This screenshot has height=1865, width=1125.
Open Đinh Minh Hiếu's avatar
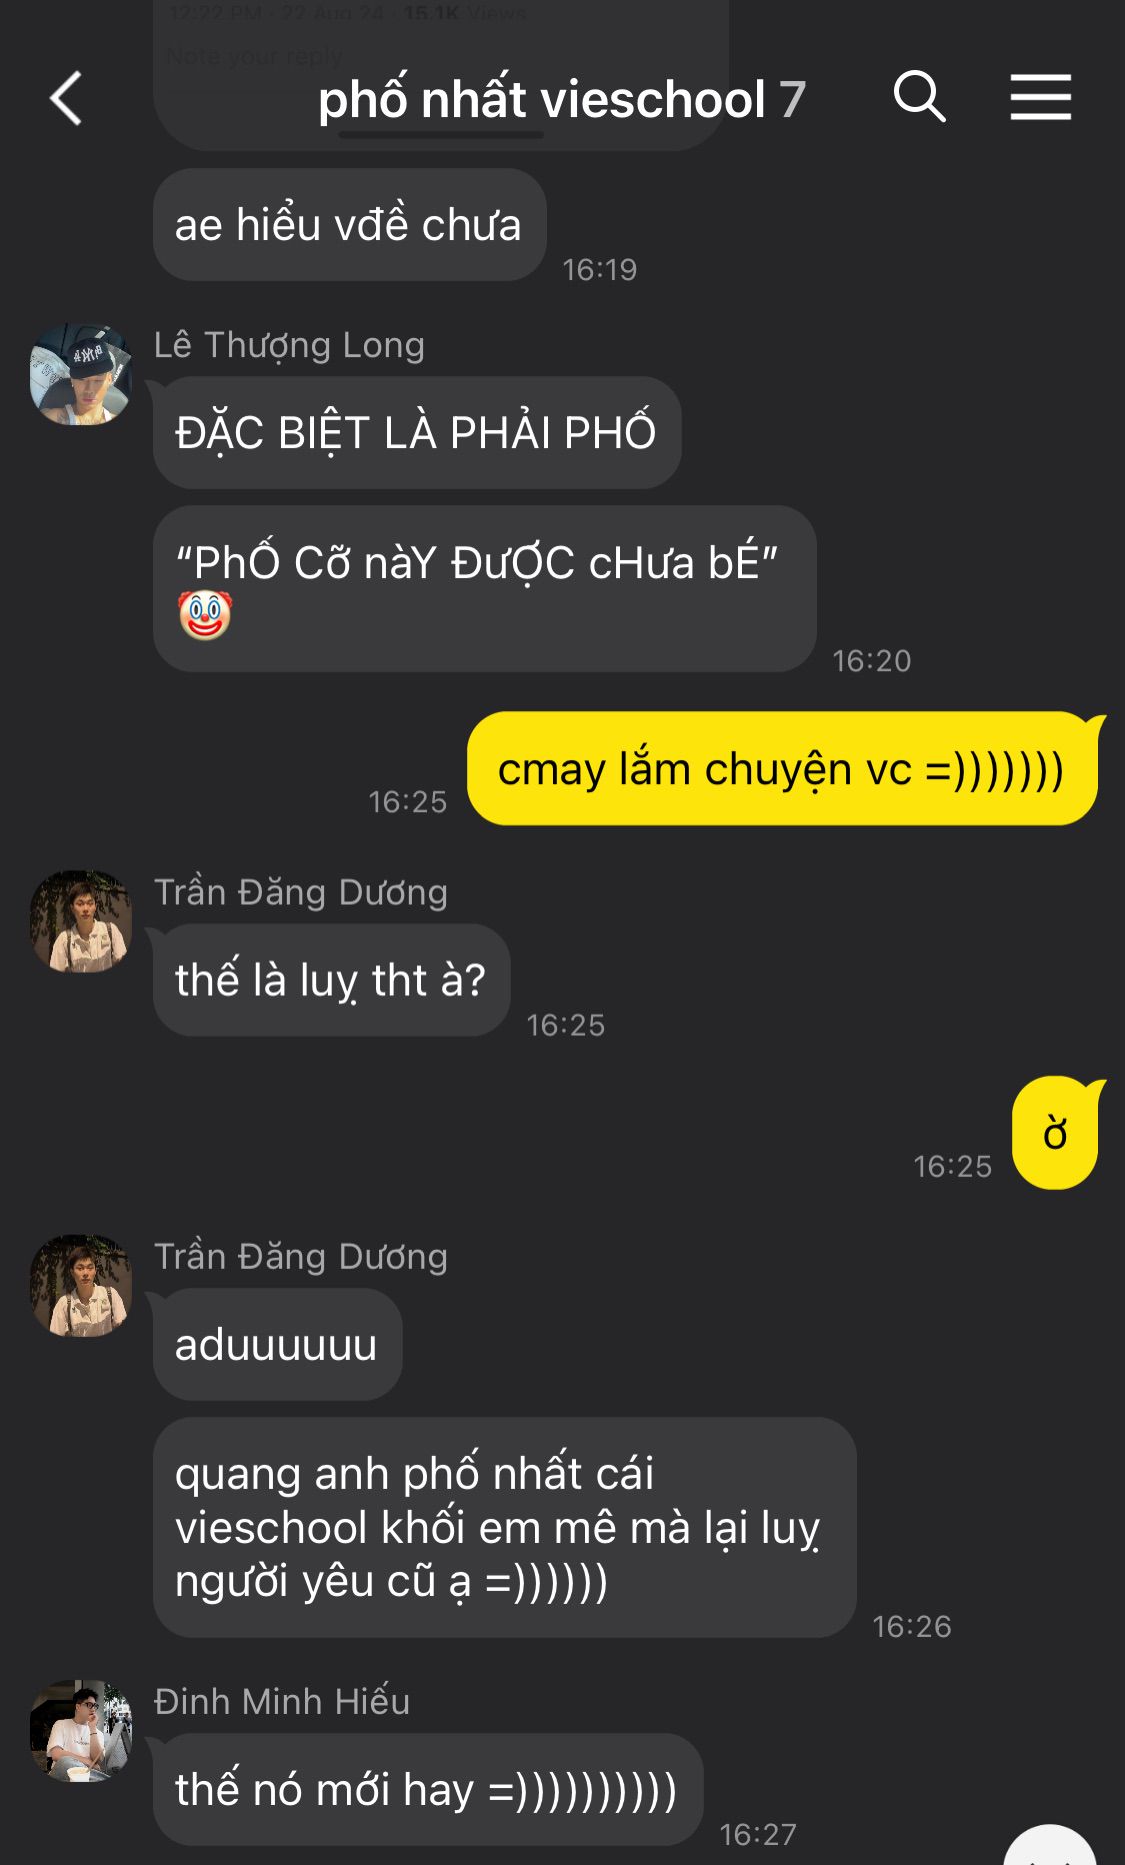pos(81,1730)
